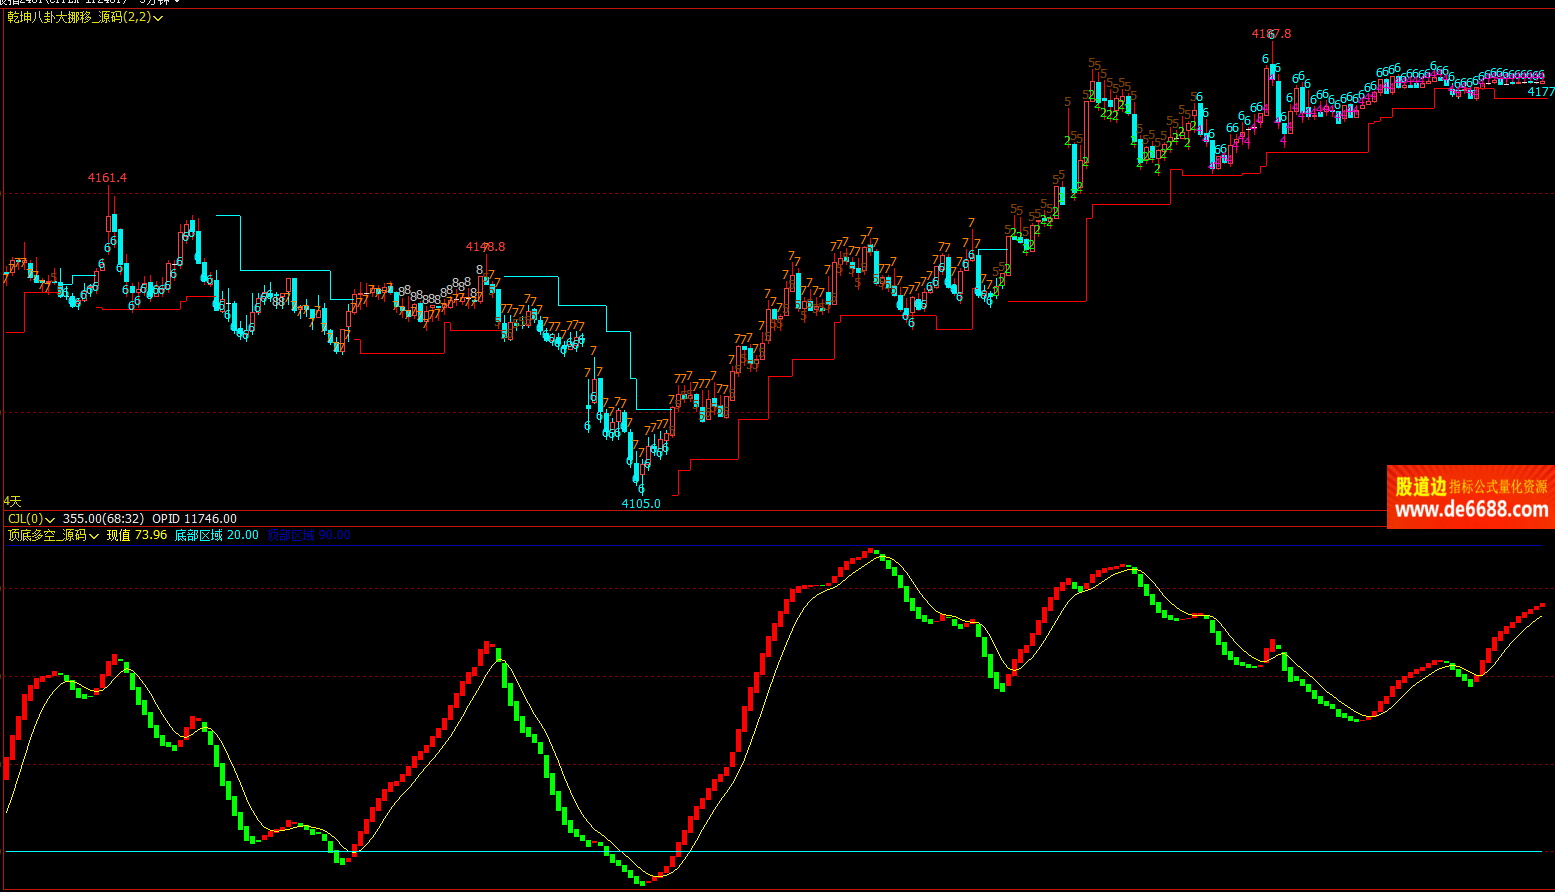Image resolution: width=1555 pixels, height=892 pixels.
Task: Click the 4177 latest price label
Action: (x=1541, y=92)
